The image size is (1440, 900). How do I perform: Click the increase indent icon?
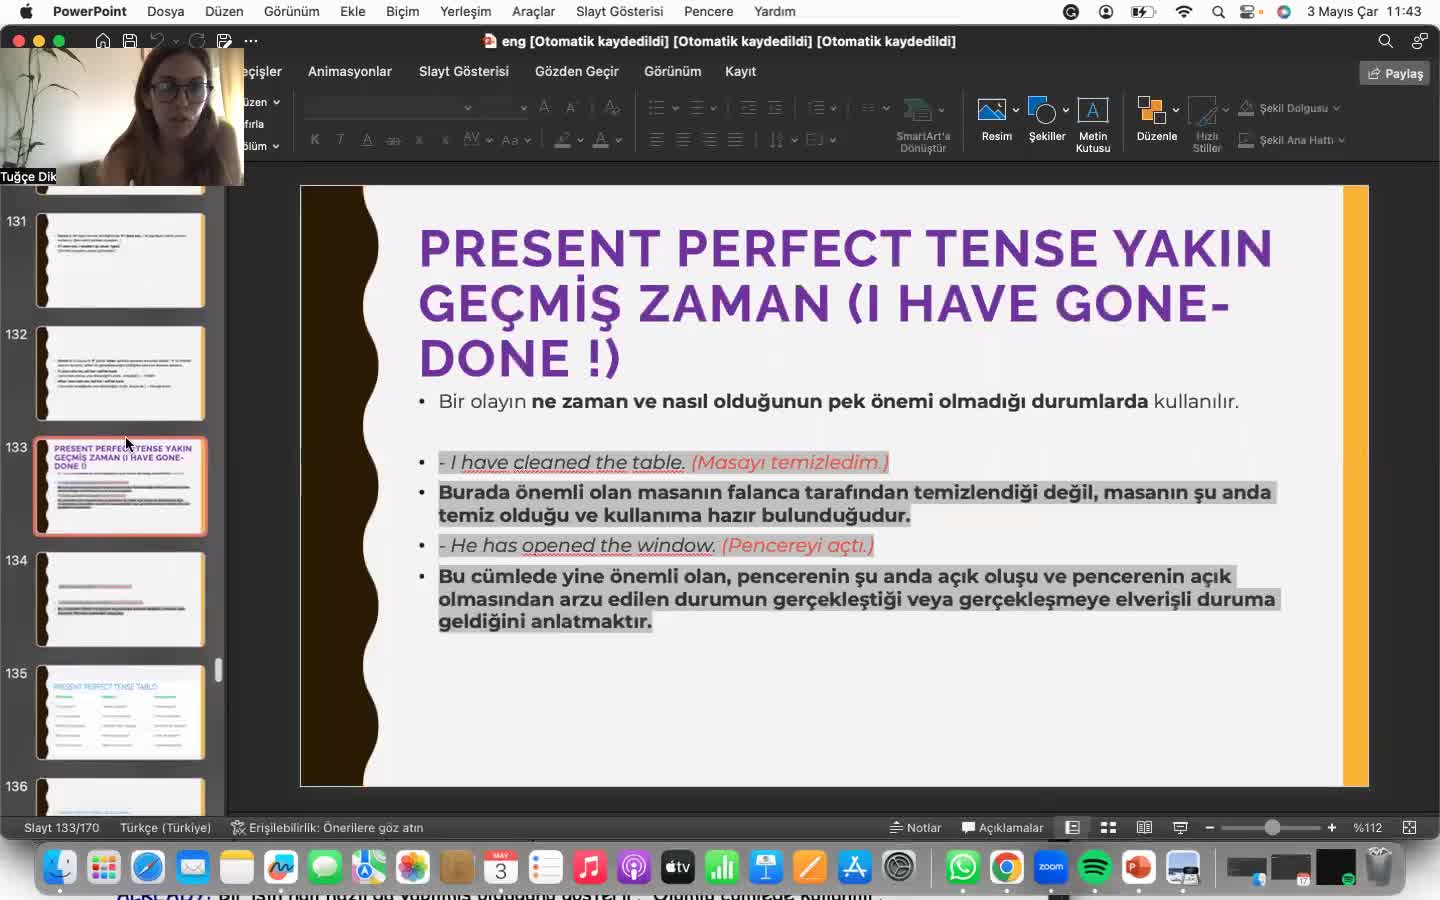(775, 107)
